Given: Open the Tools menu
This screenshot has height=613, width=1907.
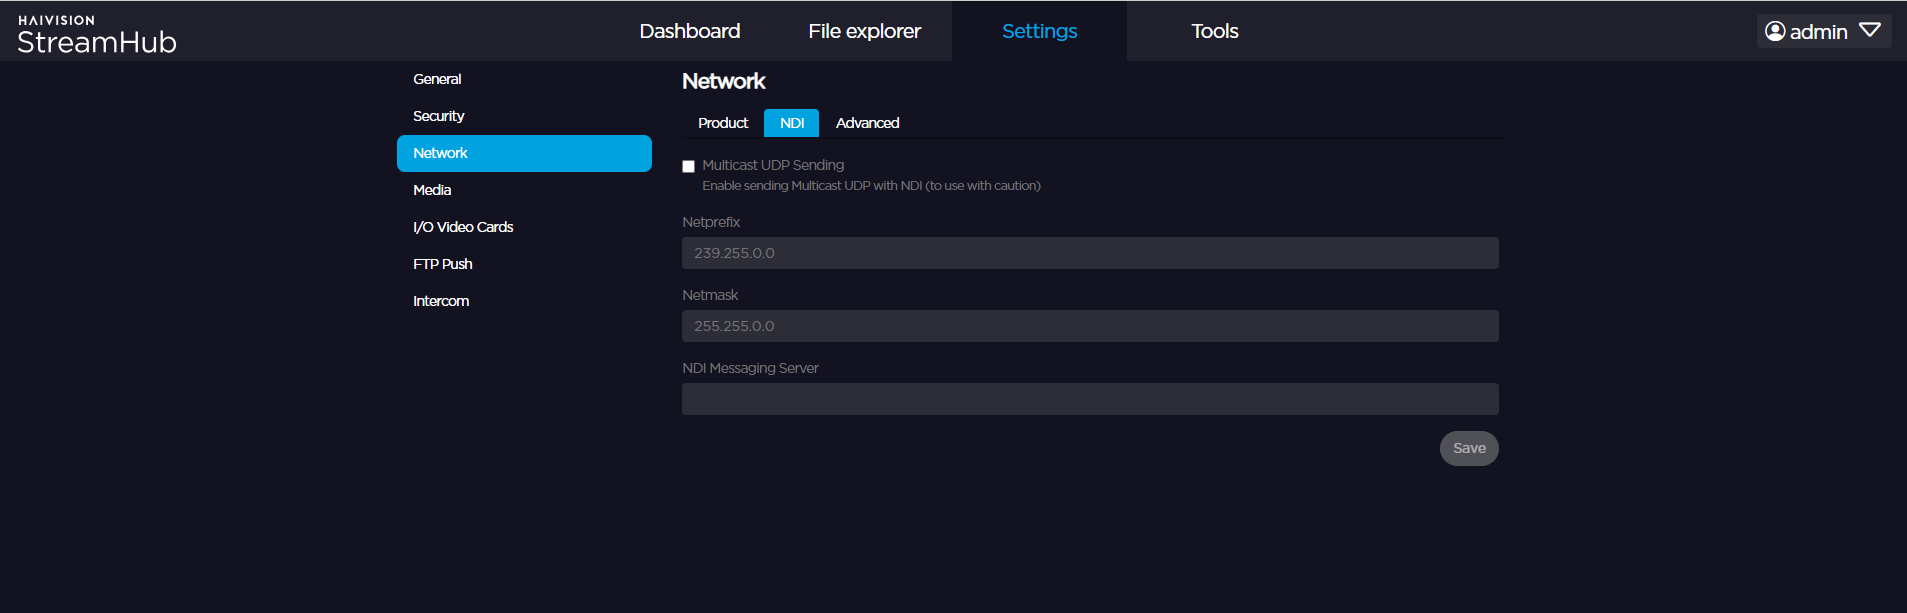Looking at the screenshot, I should pyautogui.click(x=1214, y=31).
